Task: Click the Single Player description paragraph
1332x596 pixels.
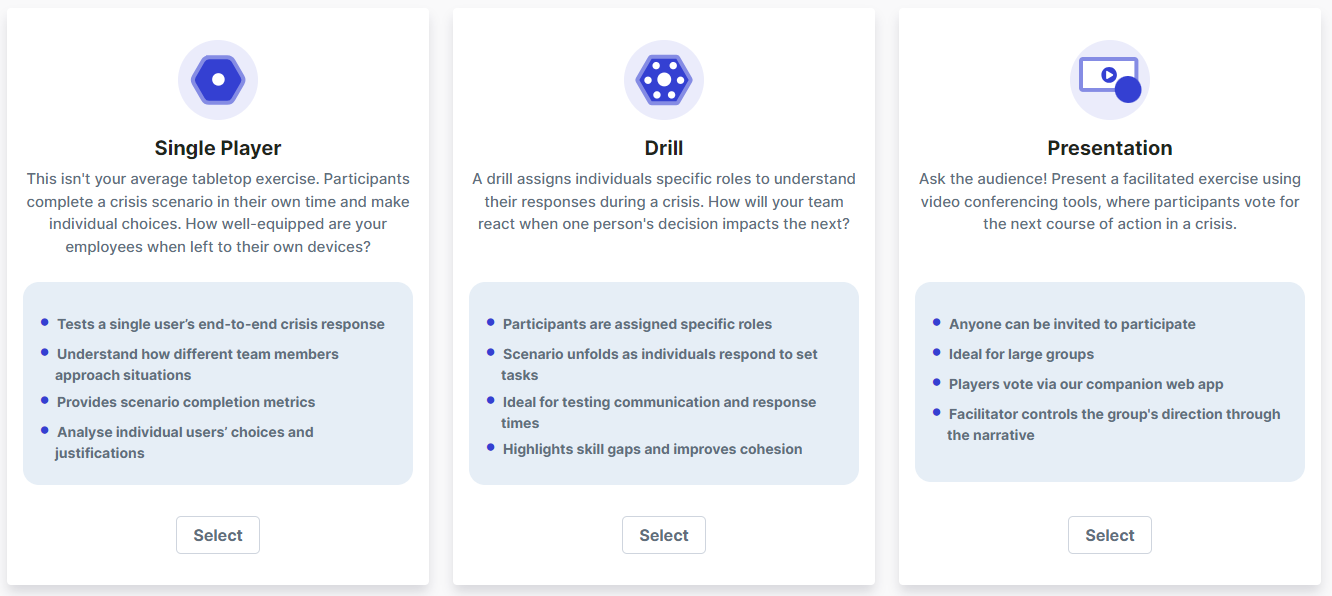Action: tap(218, 212)
